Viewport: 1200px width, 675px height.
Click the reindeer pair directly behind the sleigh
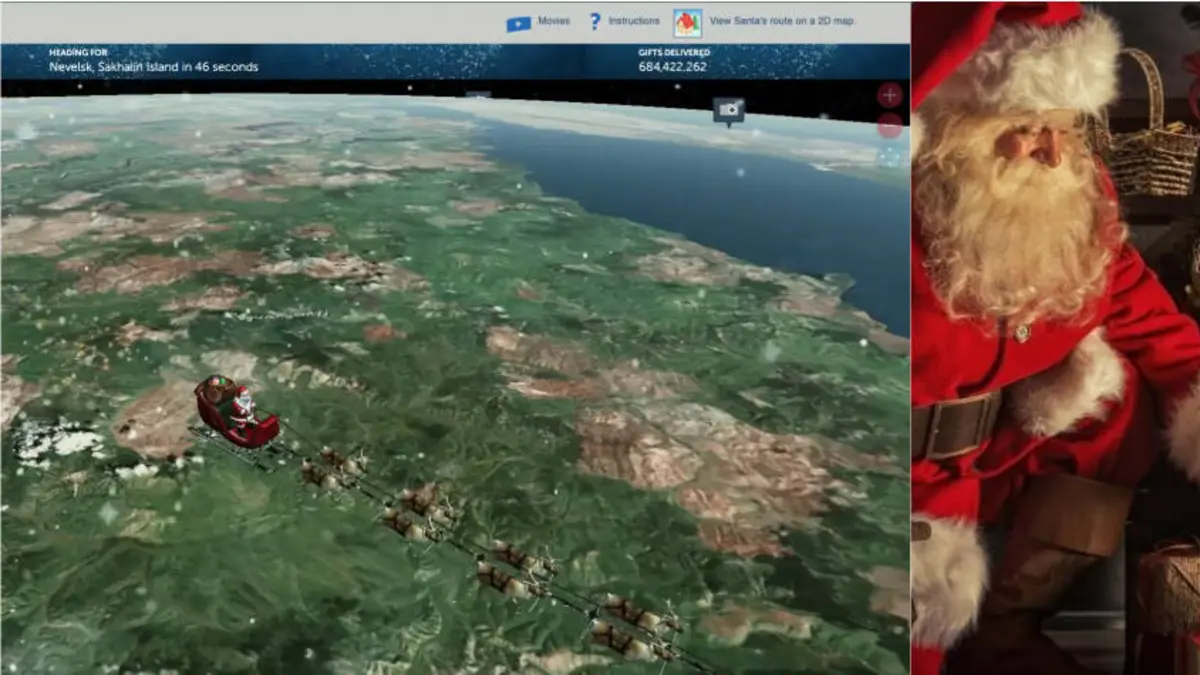(x=335, y=468)
